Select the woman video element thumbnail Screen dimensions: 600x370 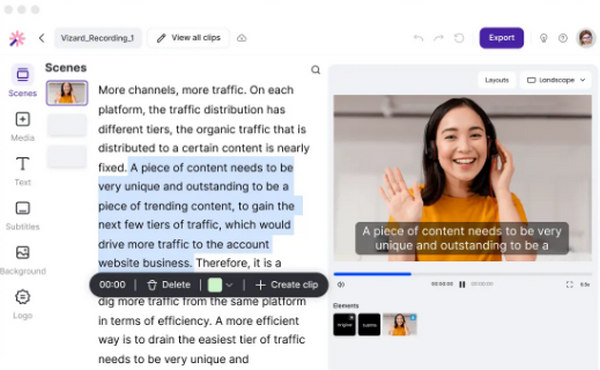[x=400, y=324]
